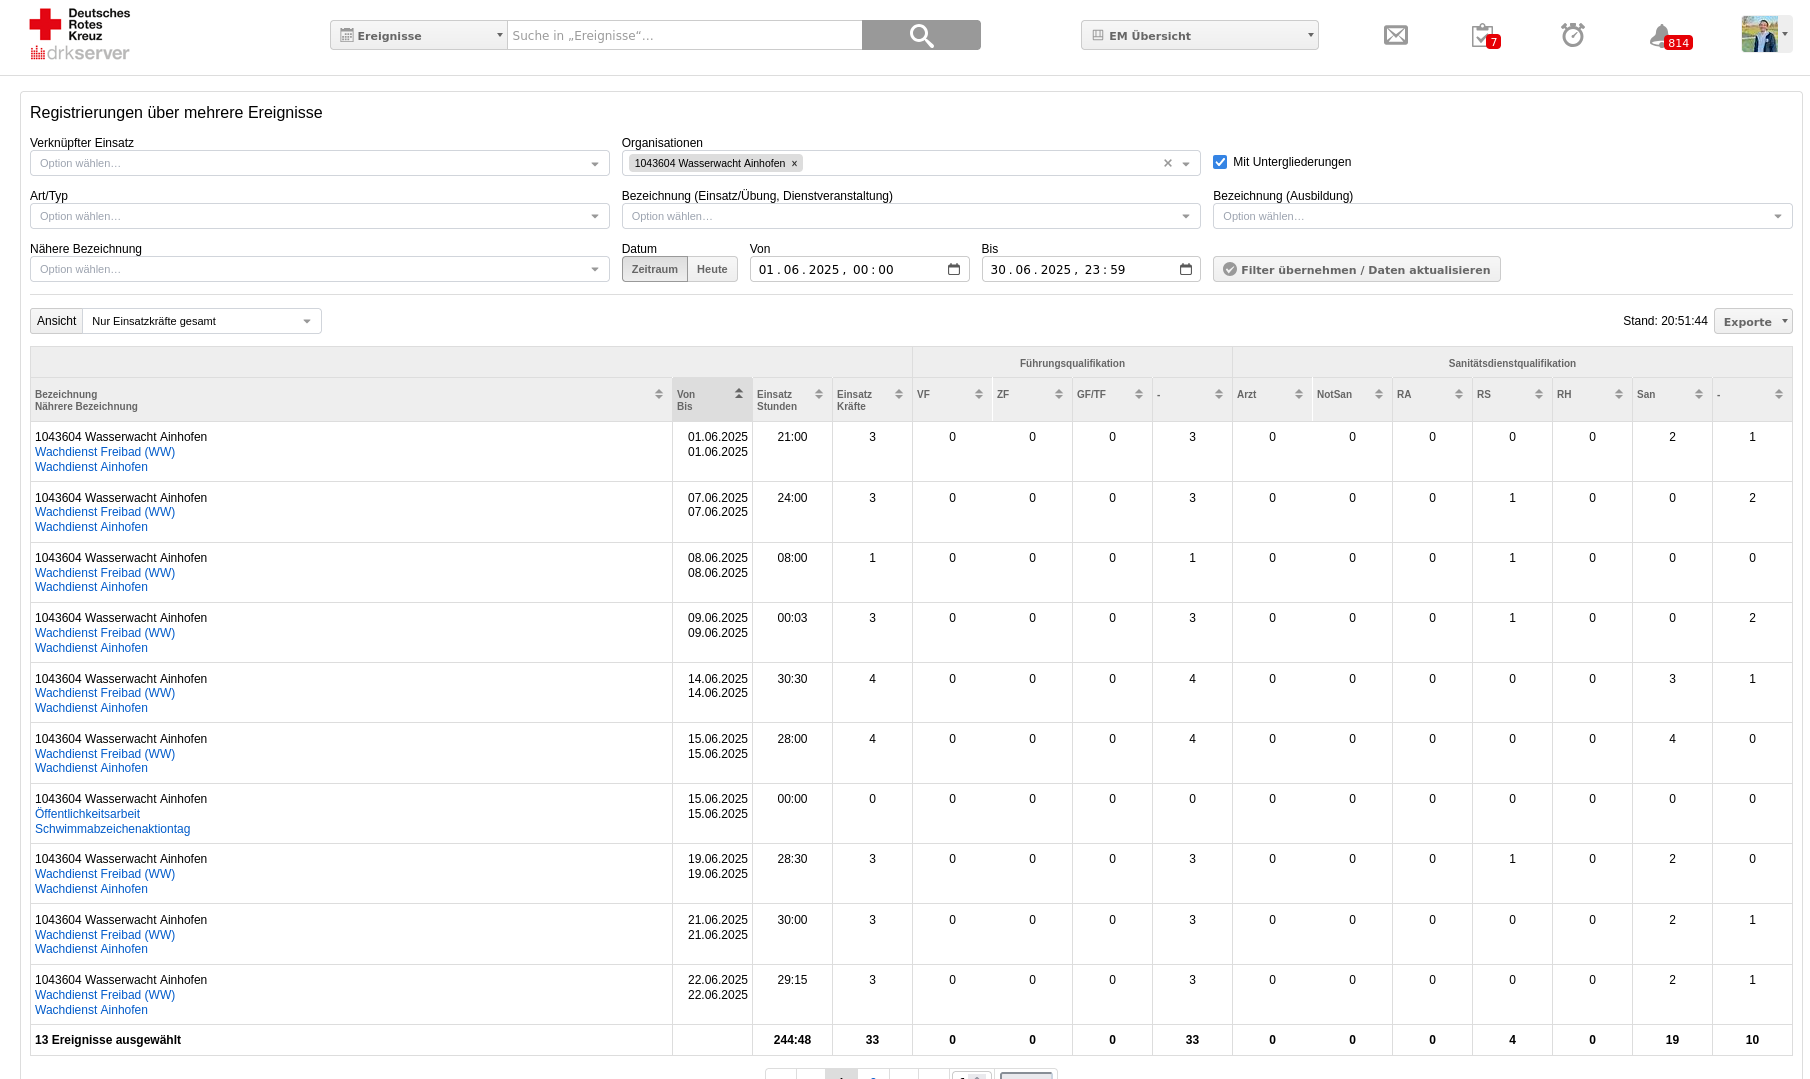Open the EM Übersicht dropdown

[1199, 36]
